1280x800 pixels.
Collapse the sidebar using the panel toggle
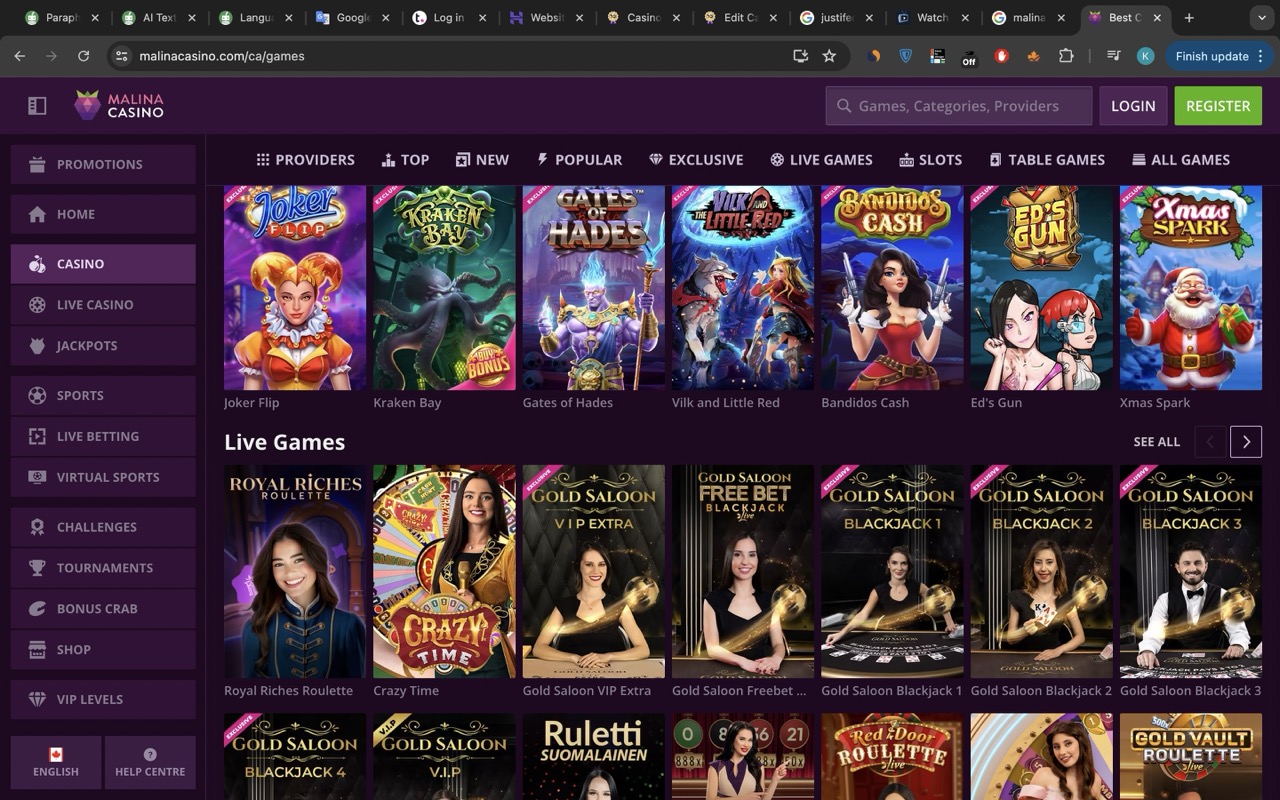[36, 105]
